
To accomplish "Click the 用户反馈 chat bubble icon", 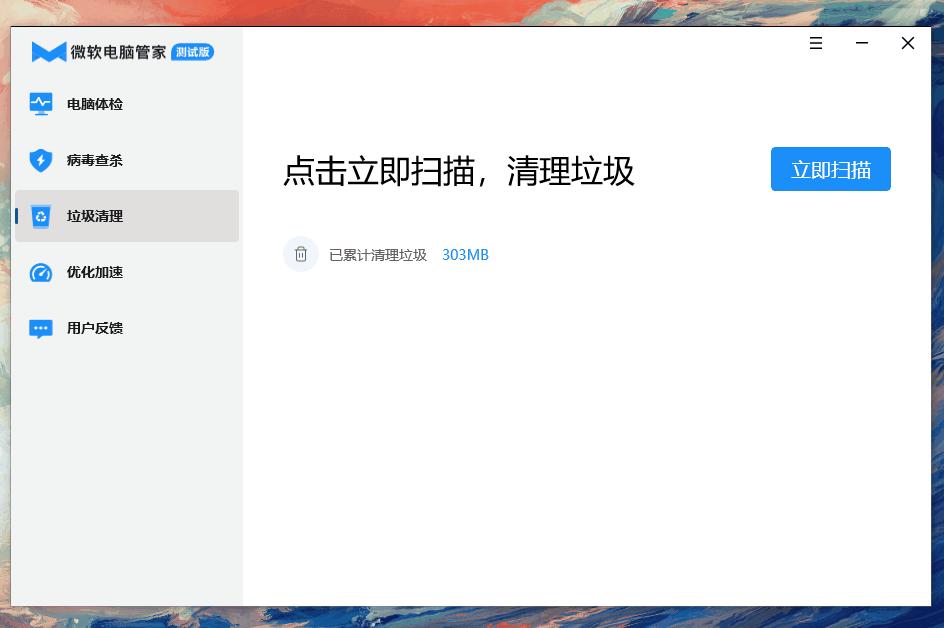I will (x=41, y=329).
